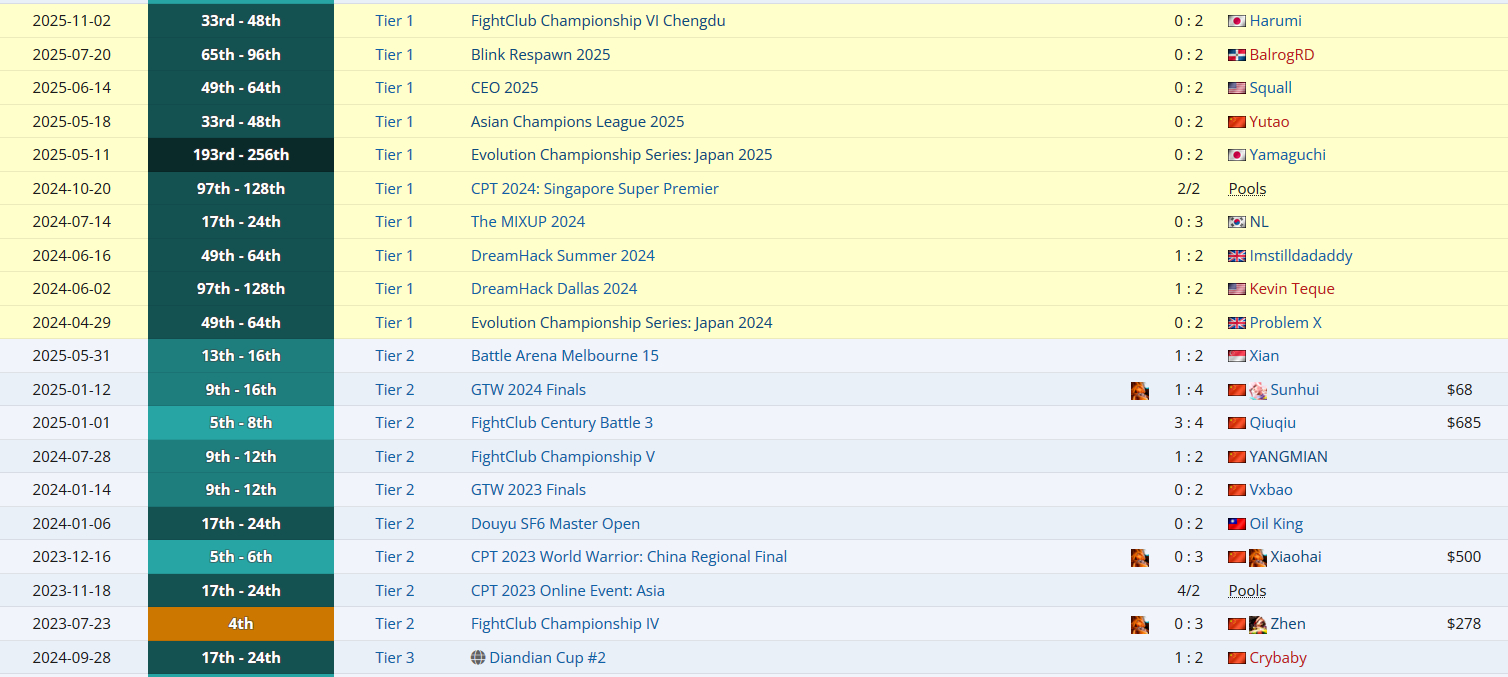1508x677 pixels.
Task: Click the Taiwan flag next to Oil King
Action: (x=1237, y=524)
